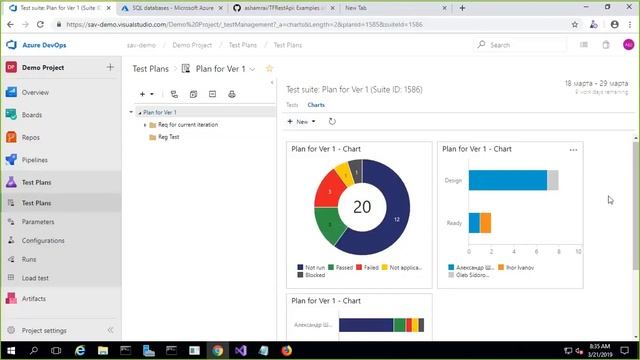Click the copy suite toolbar icon

tap(193, 94)
